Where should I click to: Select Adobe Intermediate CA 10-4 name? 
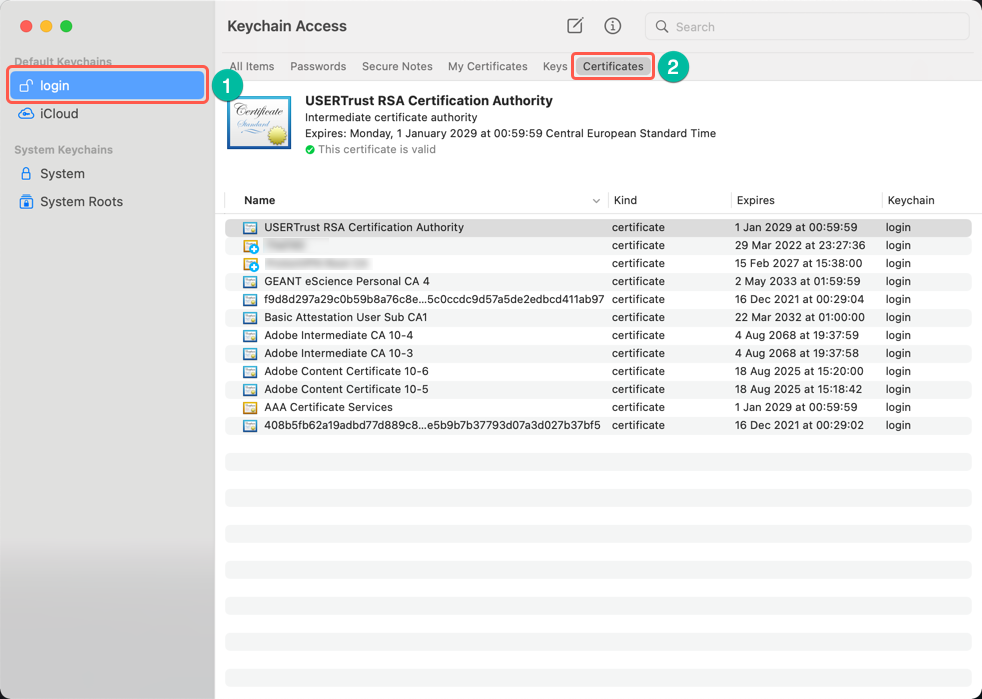click(x=338, y=335)
